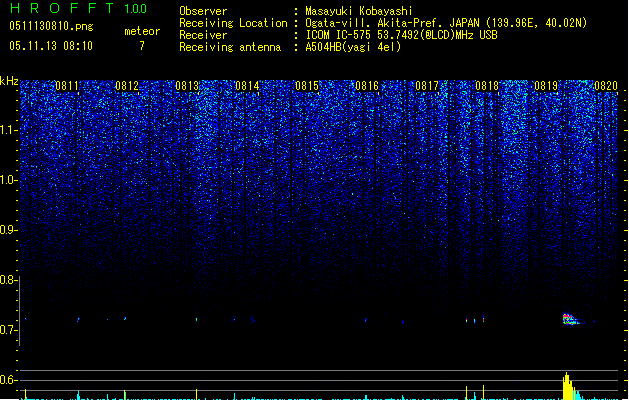Select the Ogata-vill. Akita-Pref. JAPAN location text
The image size is (629, 400).
[x=446, y=23]
